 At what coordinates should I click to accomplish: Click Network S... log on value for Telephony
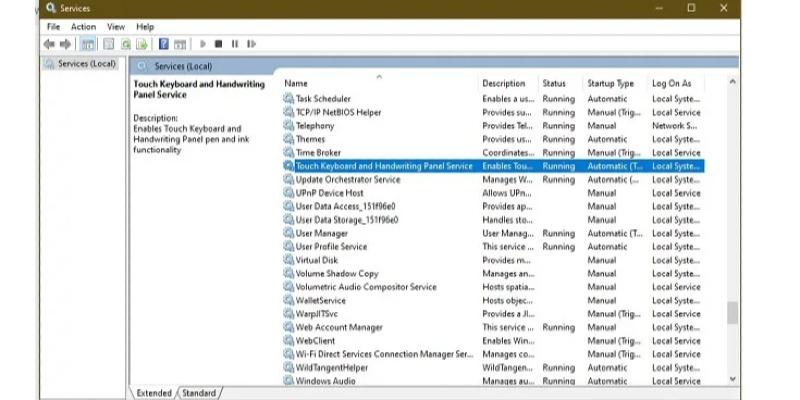[x=674, y=126]
